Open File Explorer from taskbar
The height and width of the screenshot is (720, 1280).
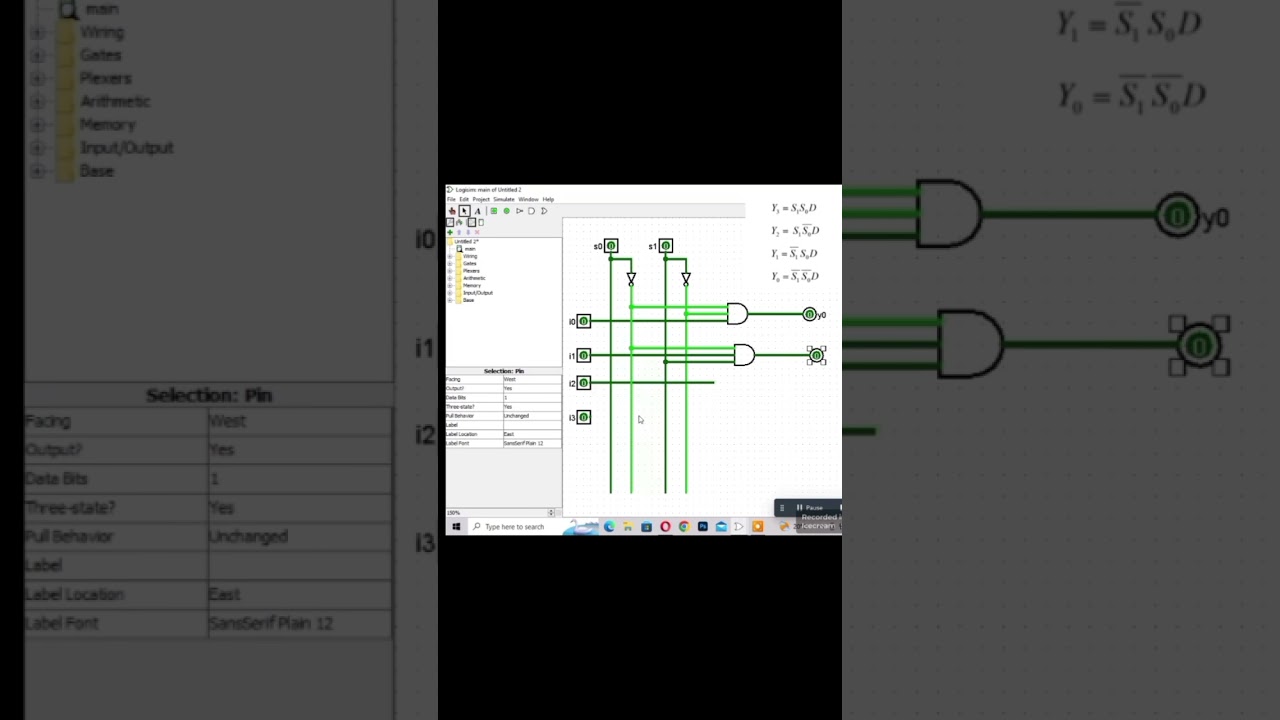(628, 527)
